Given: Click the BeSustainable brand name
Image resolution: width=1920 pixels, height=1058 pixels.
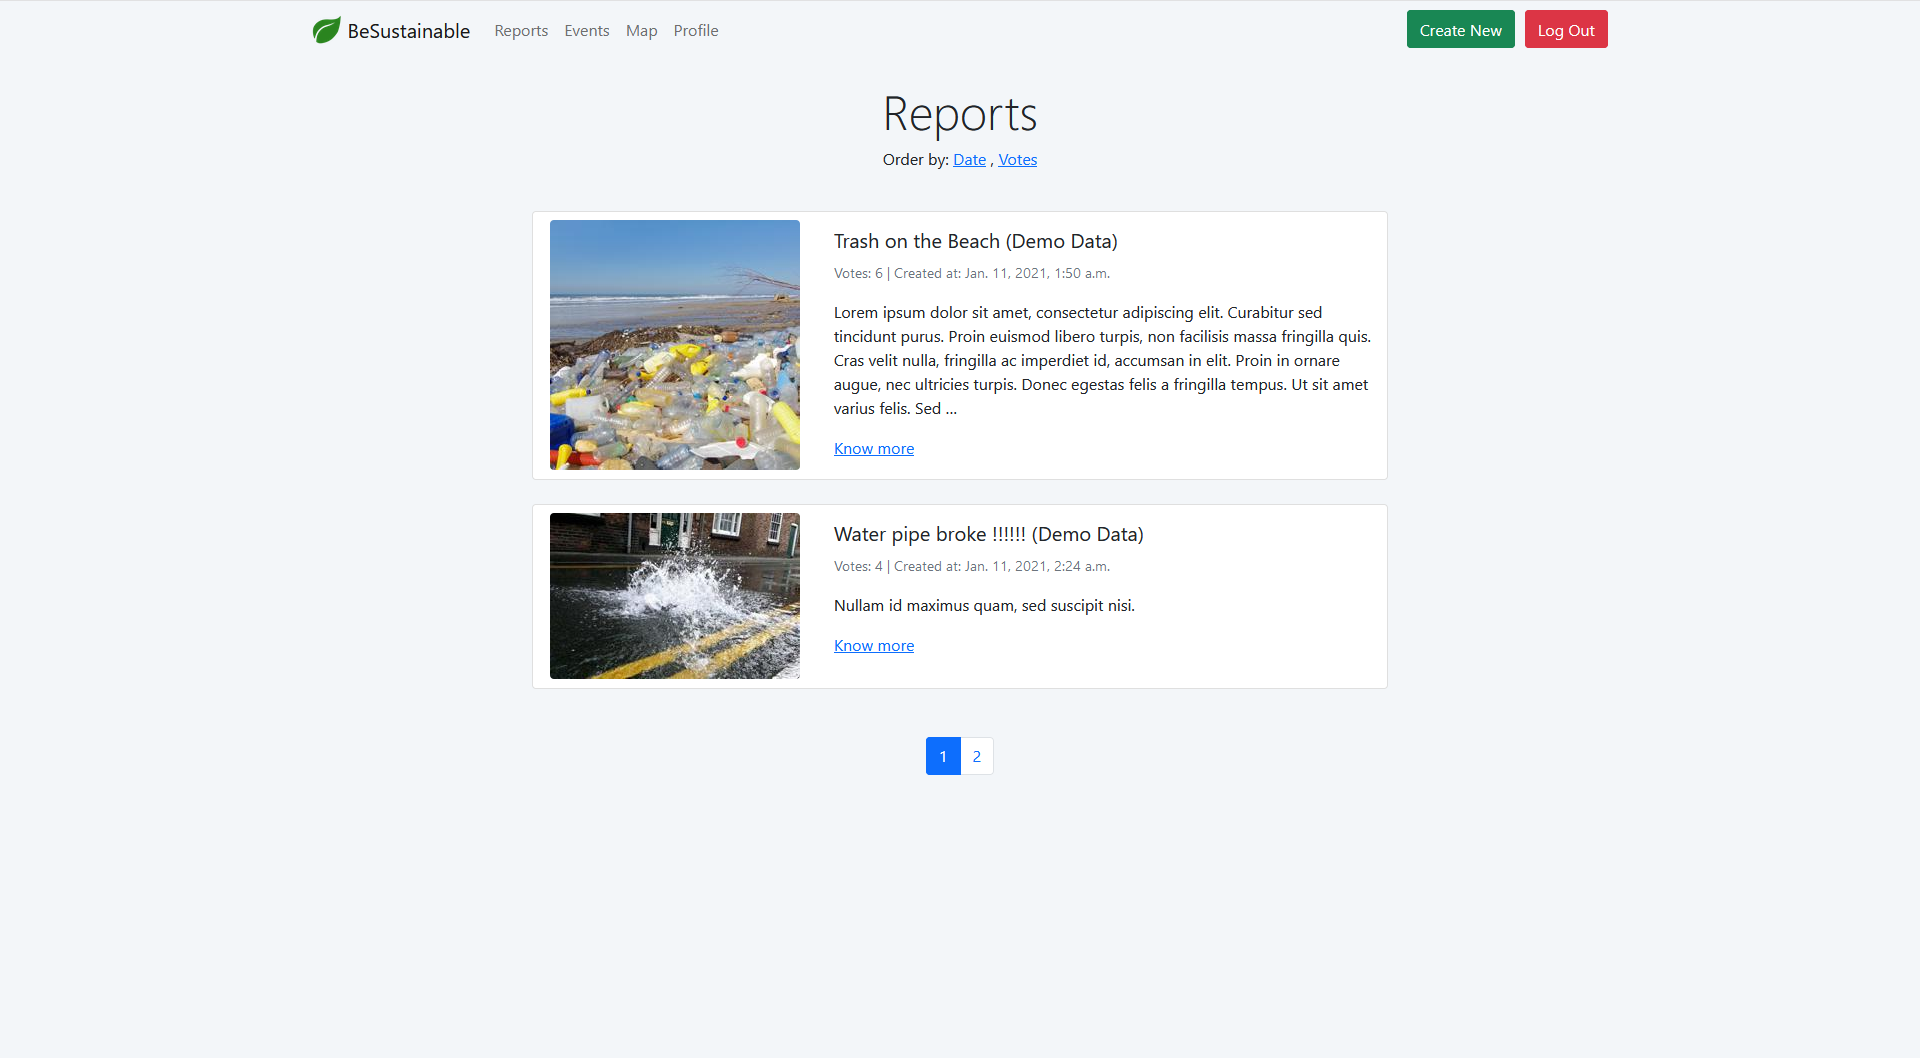Looking at the screenshot, I should [408, 31].
